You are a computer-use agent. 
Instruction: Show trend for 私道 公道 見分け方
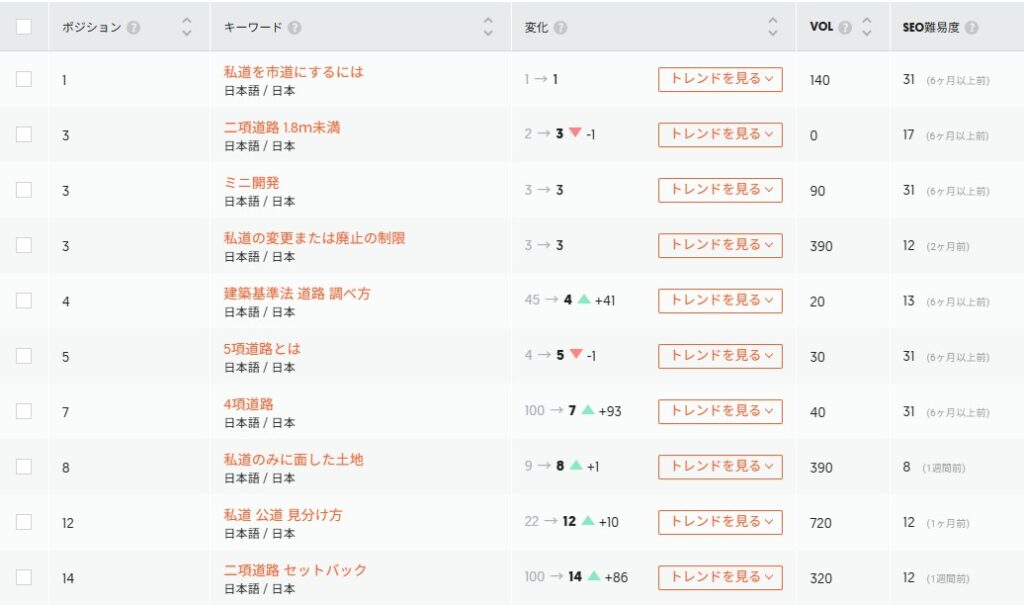720,522
